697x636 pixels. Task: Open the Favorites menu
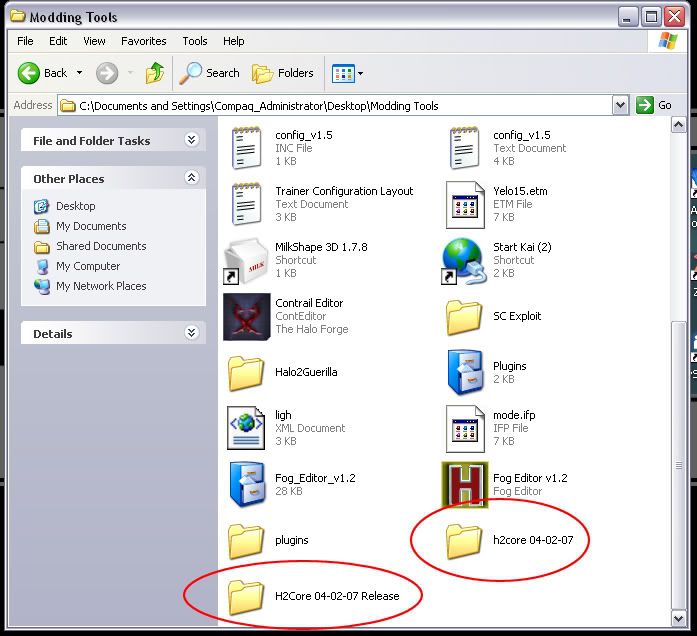tap(144, 41)
